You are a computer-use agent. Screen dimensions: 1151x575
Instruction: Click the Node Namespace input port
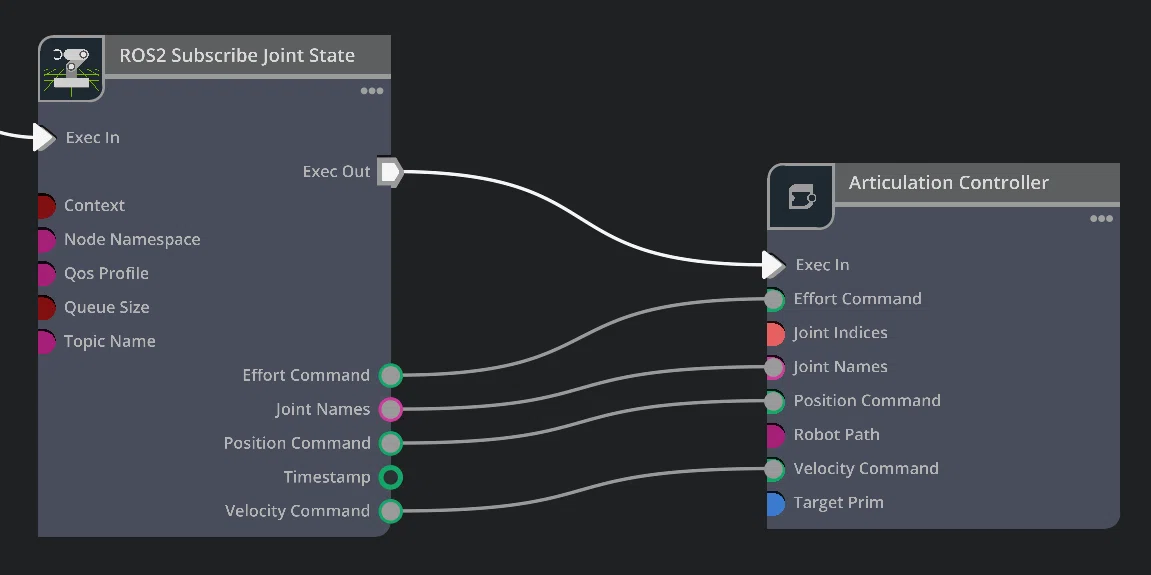pyautogui.click(x=46, y=240)
